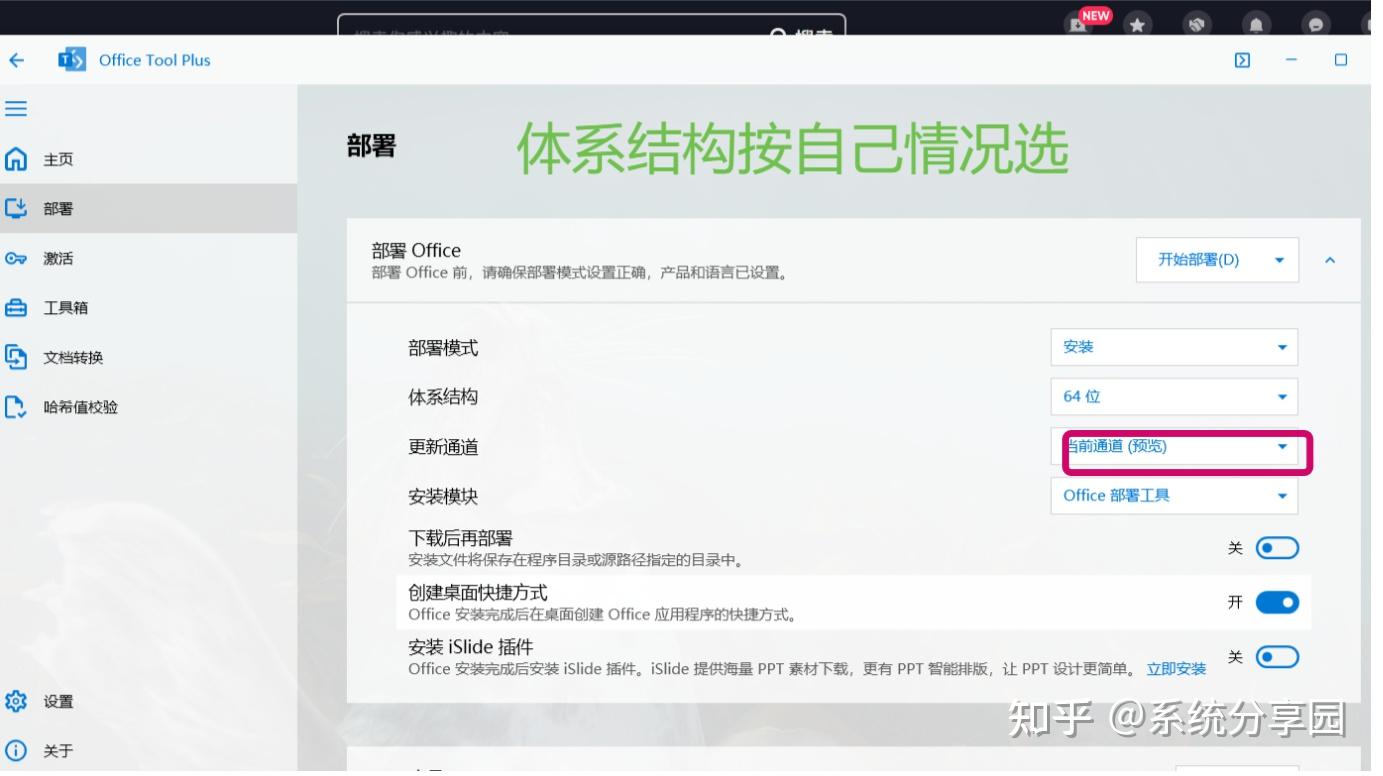Open the 部署模式 dropdown showing 安装
This screenshot has width=1383, height=776.
coord(1174,347)
